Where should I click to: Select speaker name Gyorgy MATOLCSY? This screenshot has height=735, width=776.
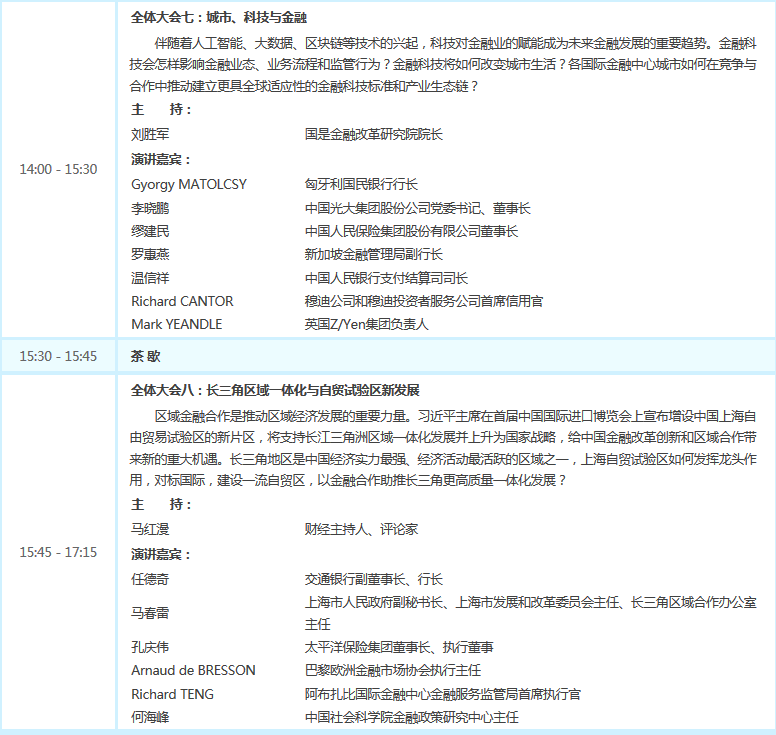coord(189,185)
